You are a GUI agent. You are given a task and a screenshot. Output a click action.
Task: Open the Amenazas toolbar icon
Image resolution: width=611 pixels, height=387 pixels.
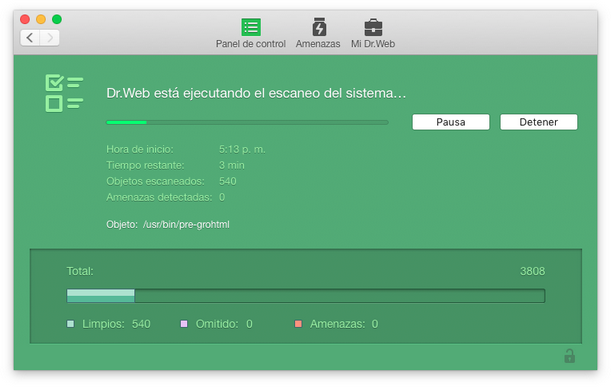click(319, 27)
